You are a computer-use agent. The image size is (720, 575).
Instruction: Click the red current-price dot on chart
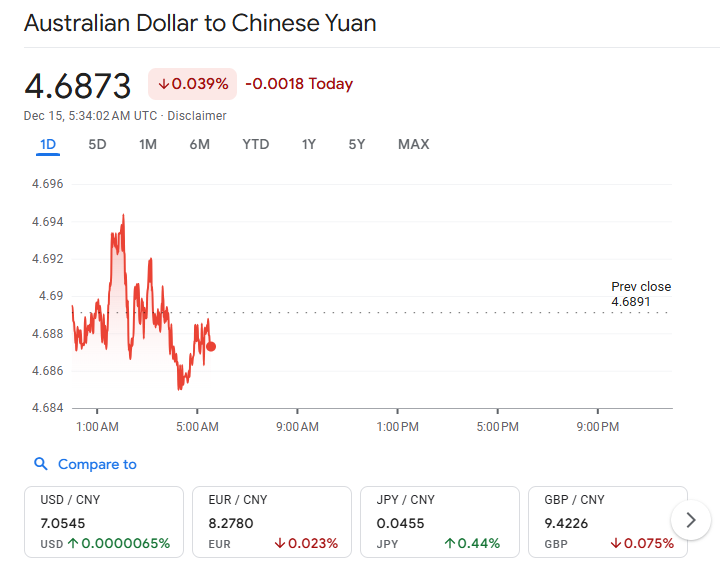click(211, 346)
